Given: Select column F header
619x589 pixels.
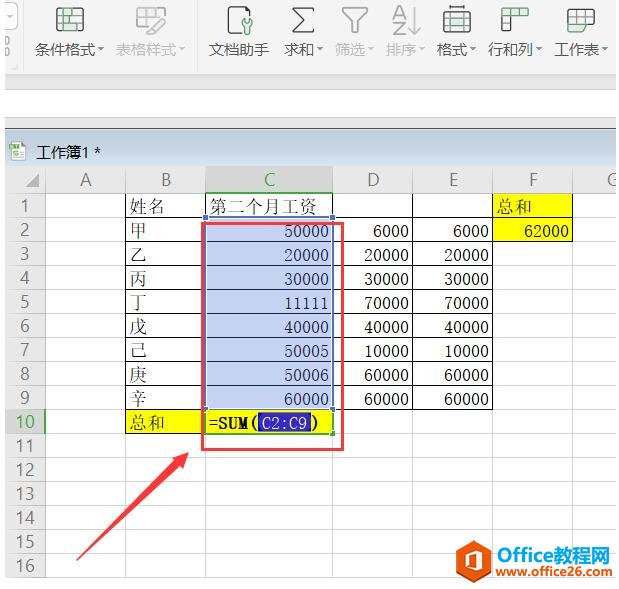Looking at the screenshot, I should [x=533, y=180].
